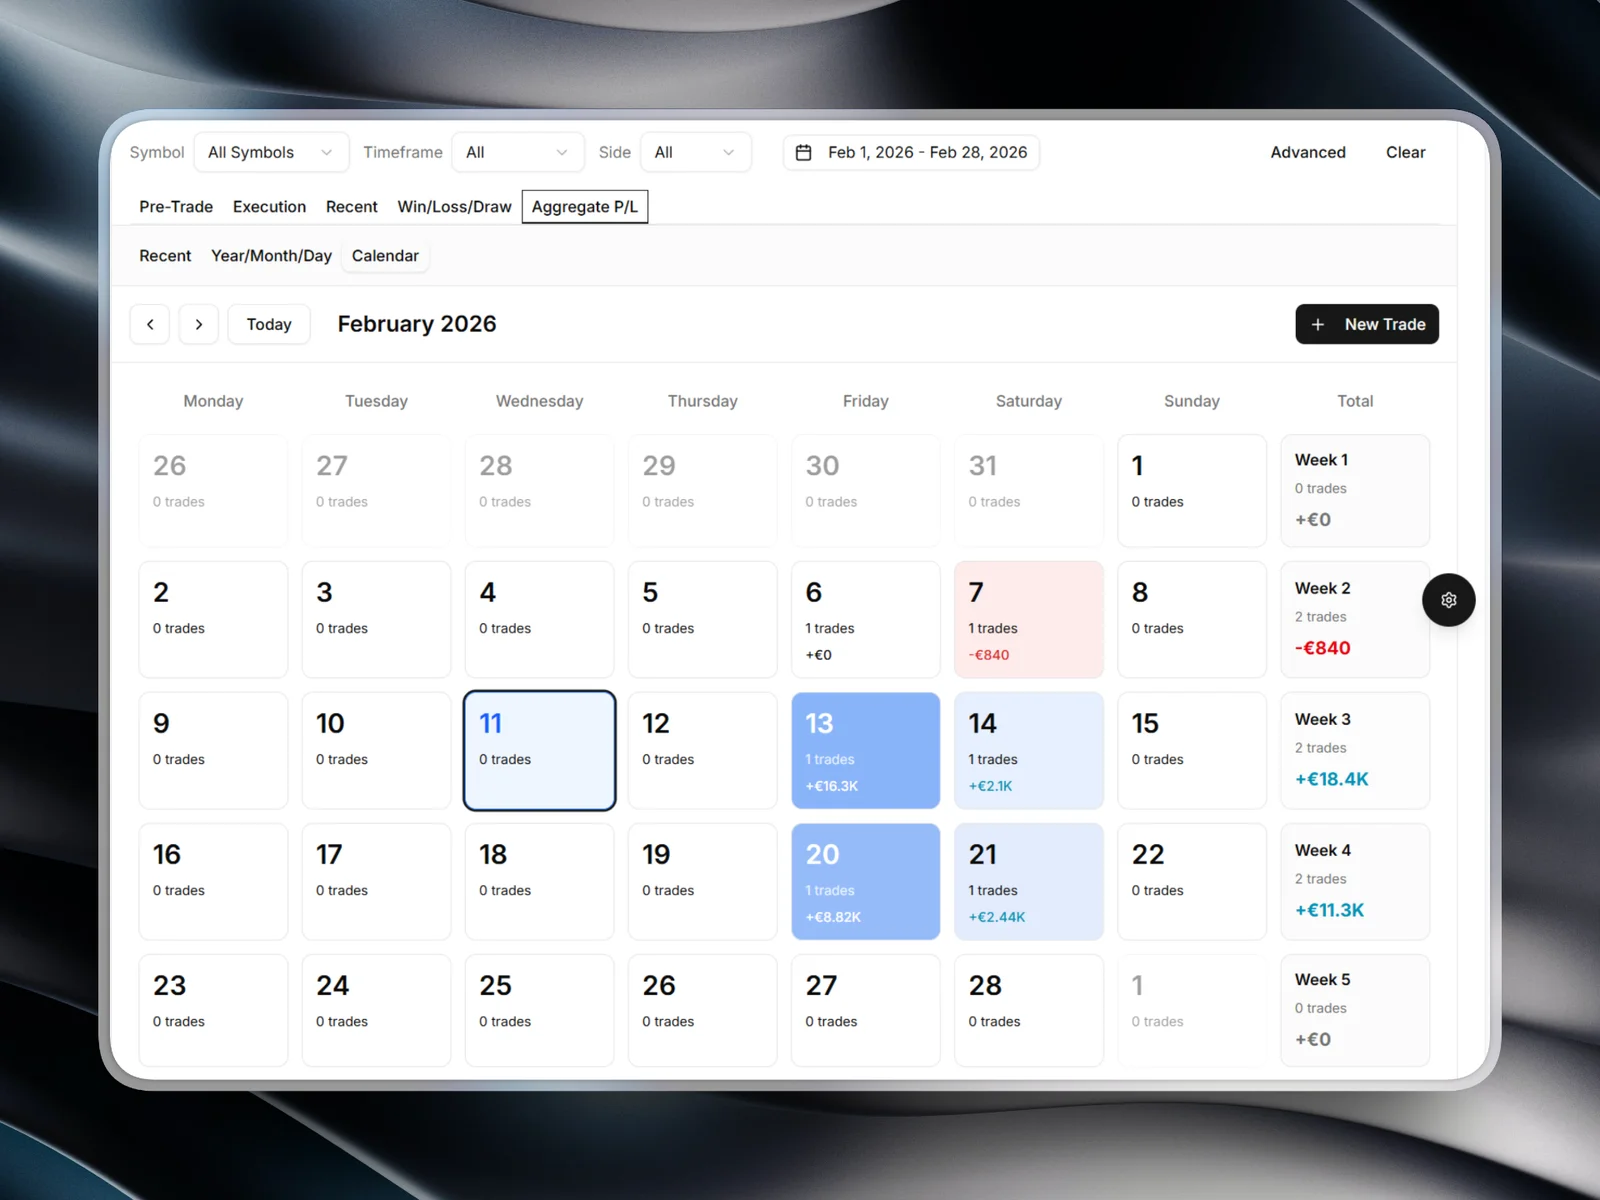This screenshot has height=1200, width=1600.
Task: Clear all filters
Action: tap(1405, 152)
